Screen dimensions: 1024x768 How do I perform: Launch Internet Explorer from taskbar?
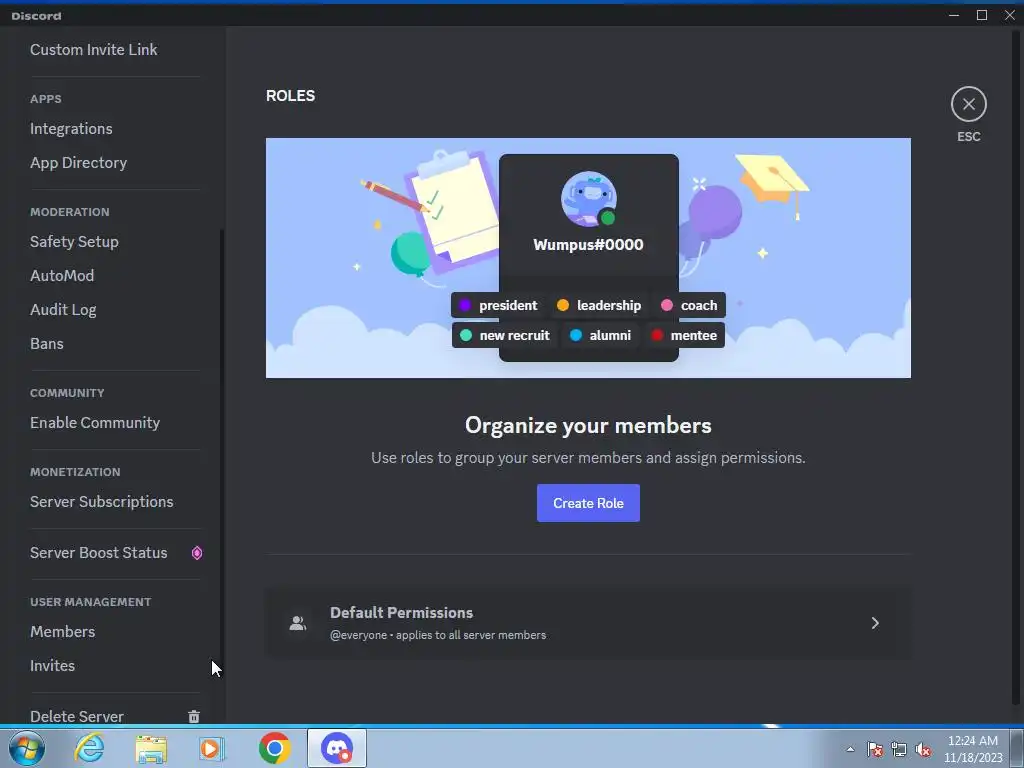(x=89, y=748)
